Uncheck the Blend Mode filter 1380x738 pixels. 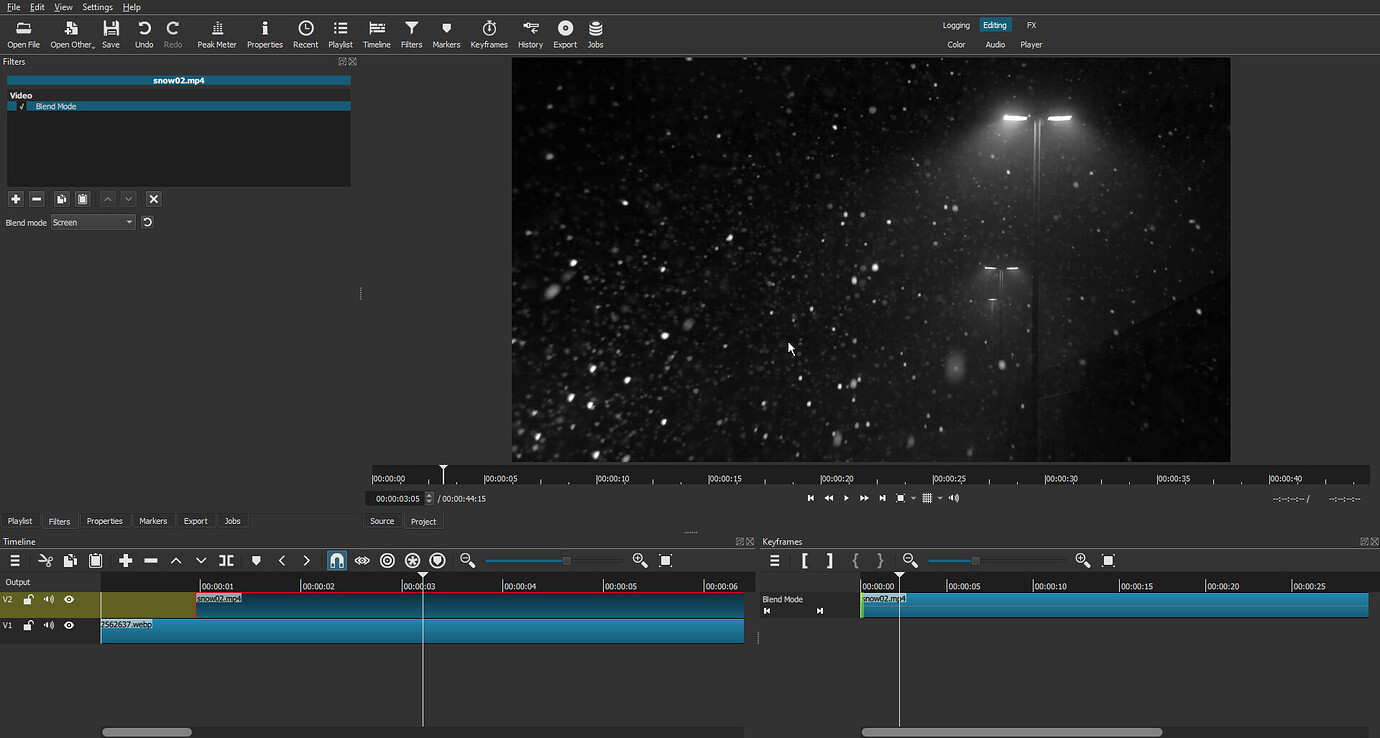tap(22, 105)
